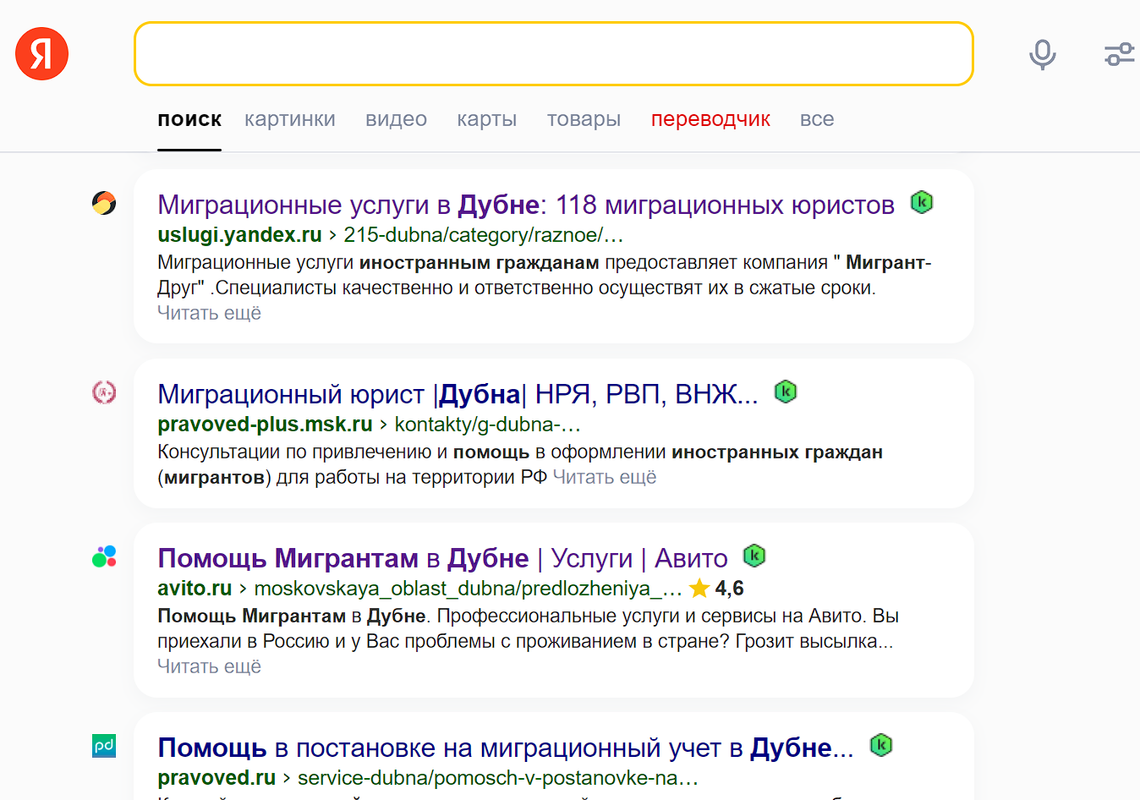Switch to the "картинки" tab
Image resolution: width=1140 pixels, height=800 pixels.
289,119
